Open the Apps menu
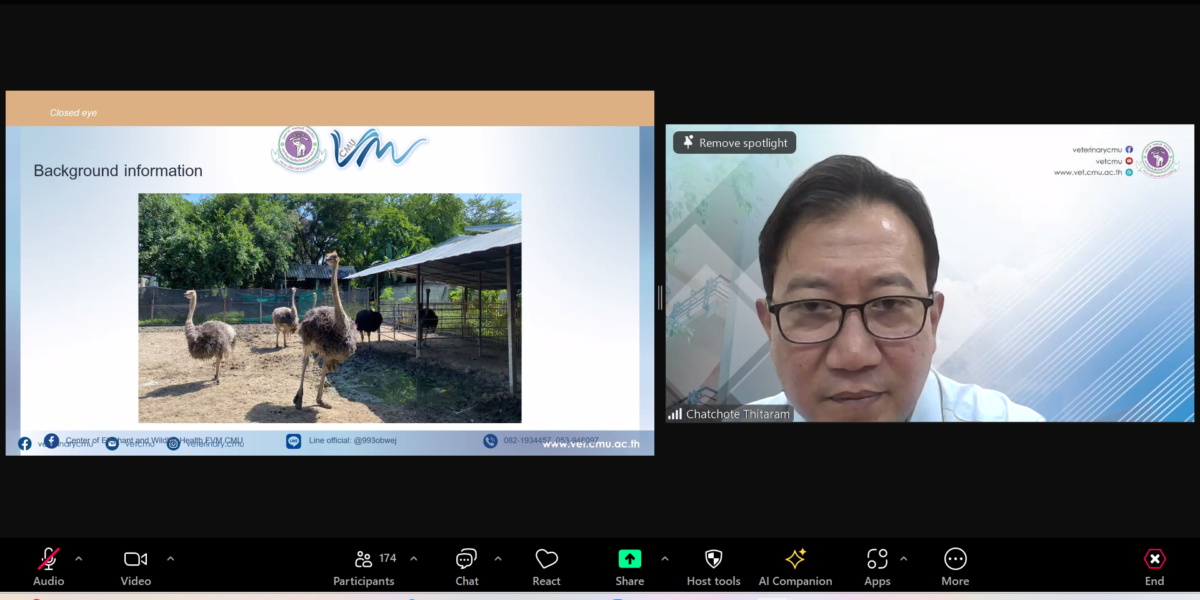Viewport: 1200px width, 600px height. click(877, 566)
